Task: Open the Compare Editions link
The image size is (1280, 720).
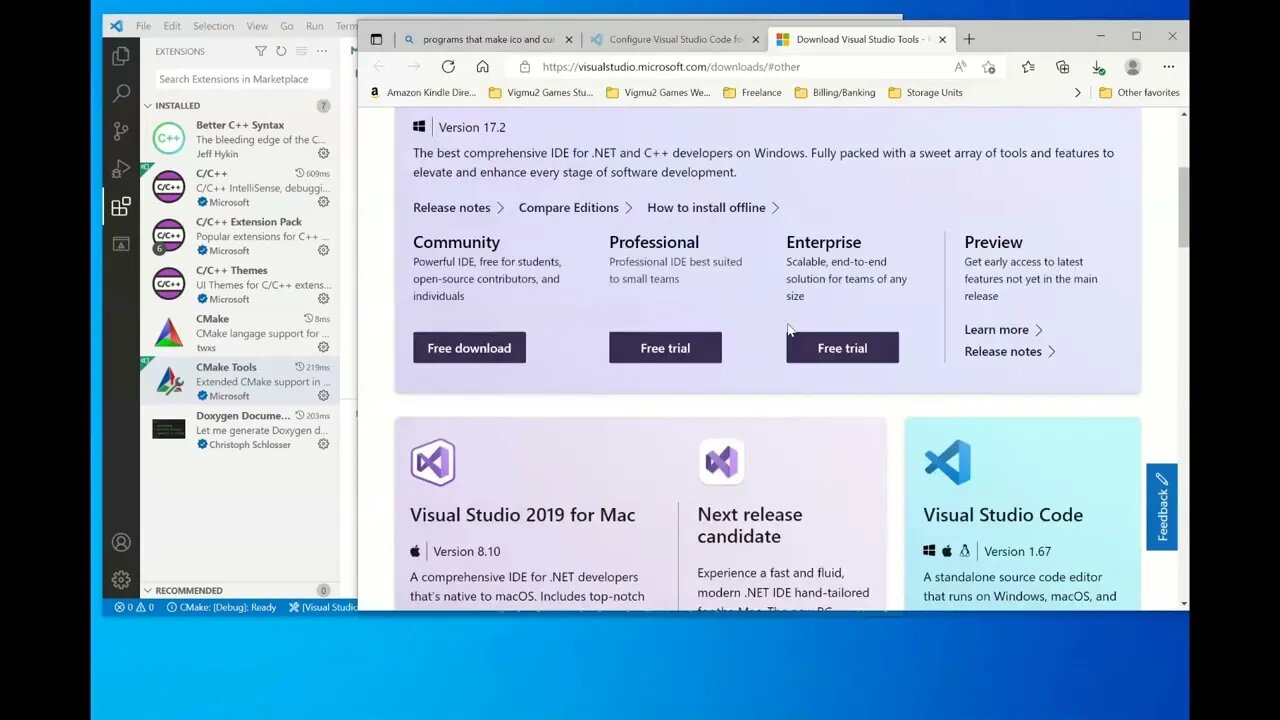Action: (568, 208)
